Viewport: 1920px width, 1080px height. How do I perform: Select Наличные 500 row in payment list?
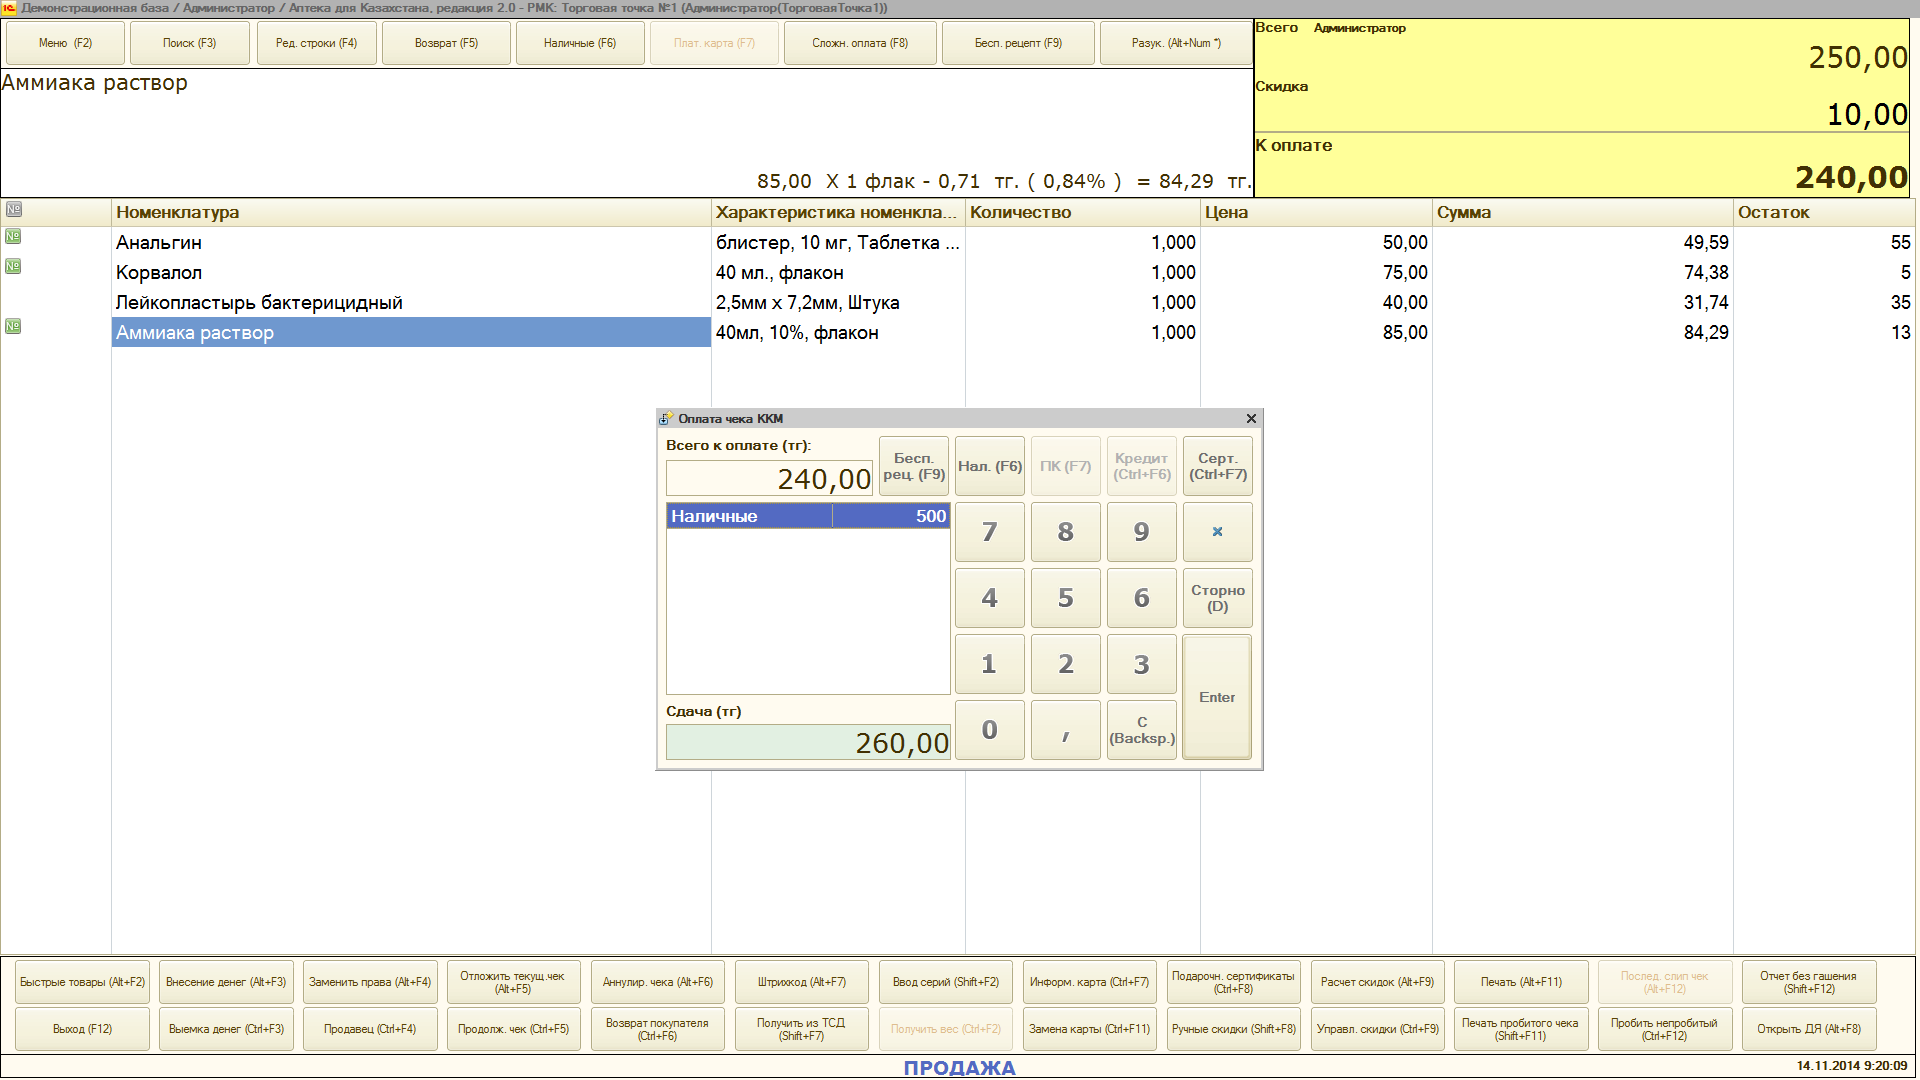point(807,516)
